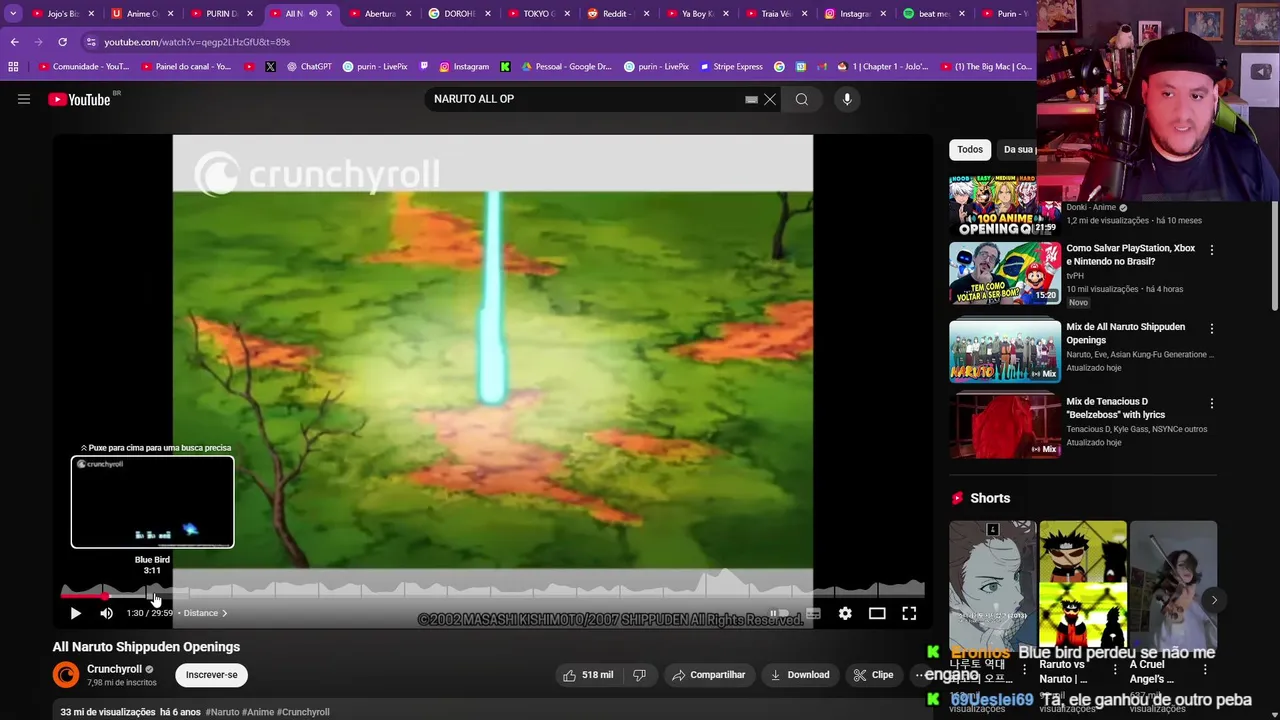Open the Stripe Express bookmark
The width and height of the screenshot is (1280, 720).
pos(731,67)
